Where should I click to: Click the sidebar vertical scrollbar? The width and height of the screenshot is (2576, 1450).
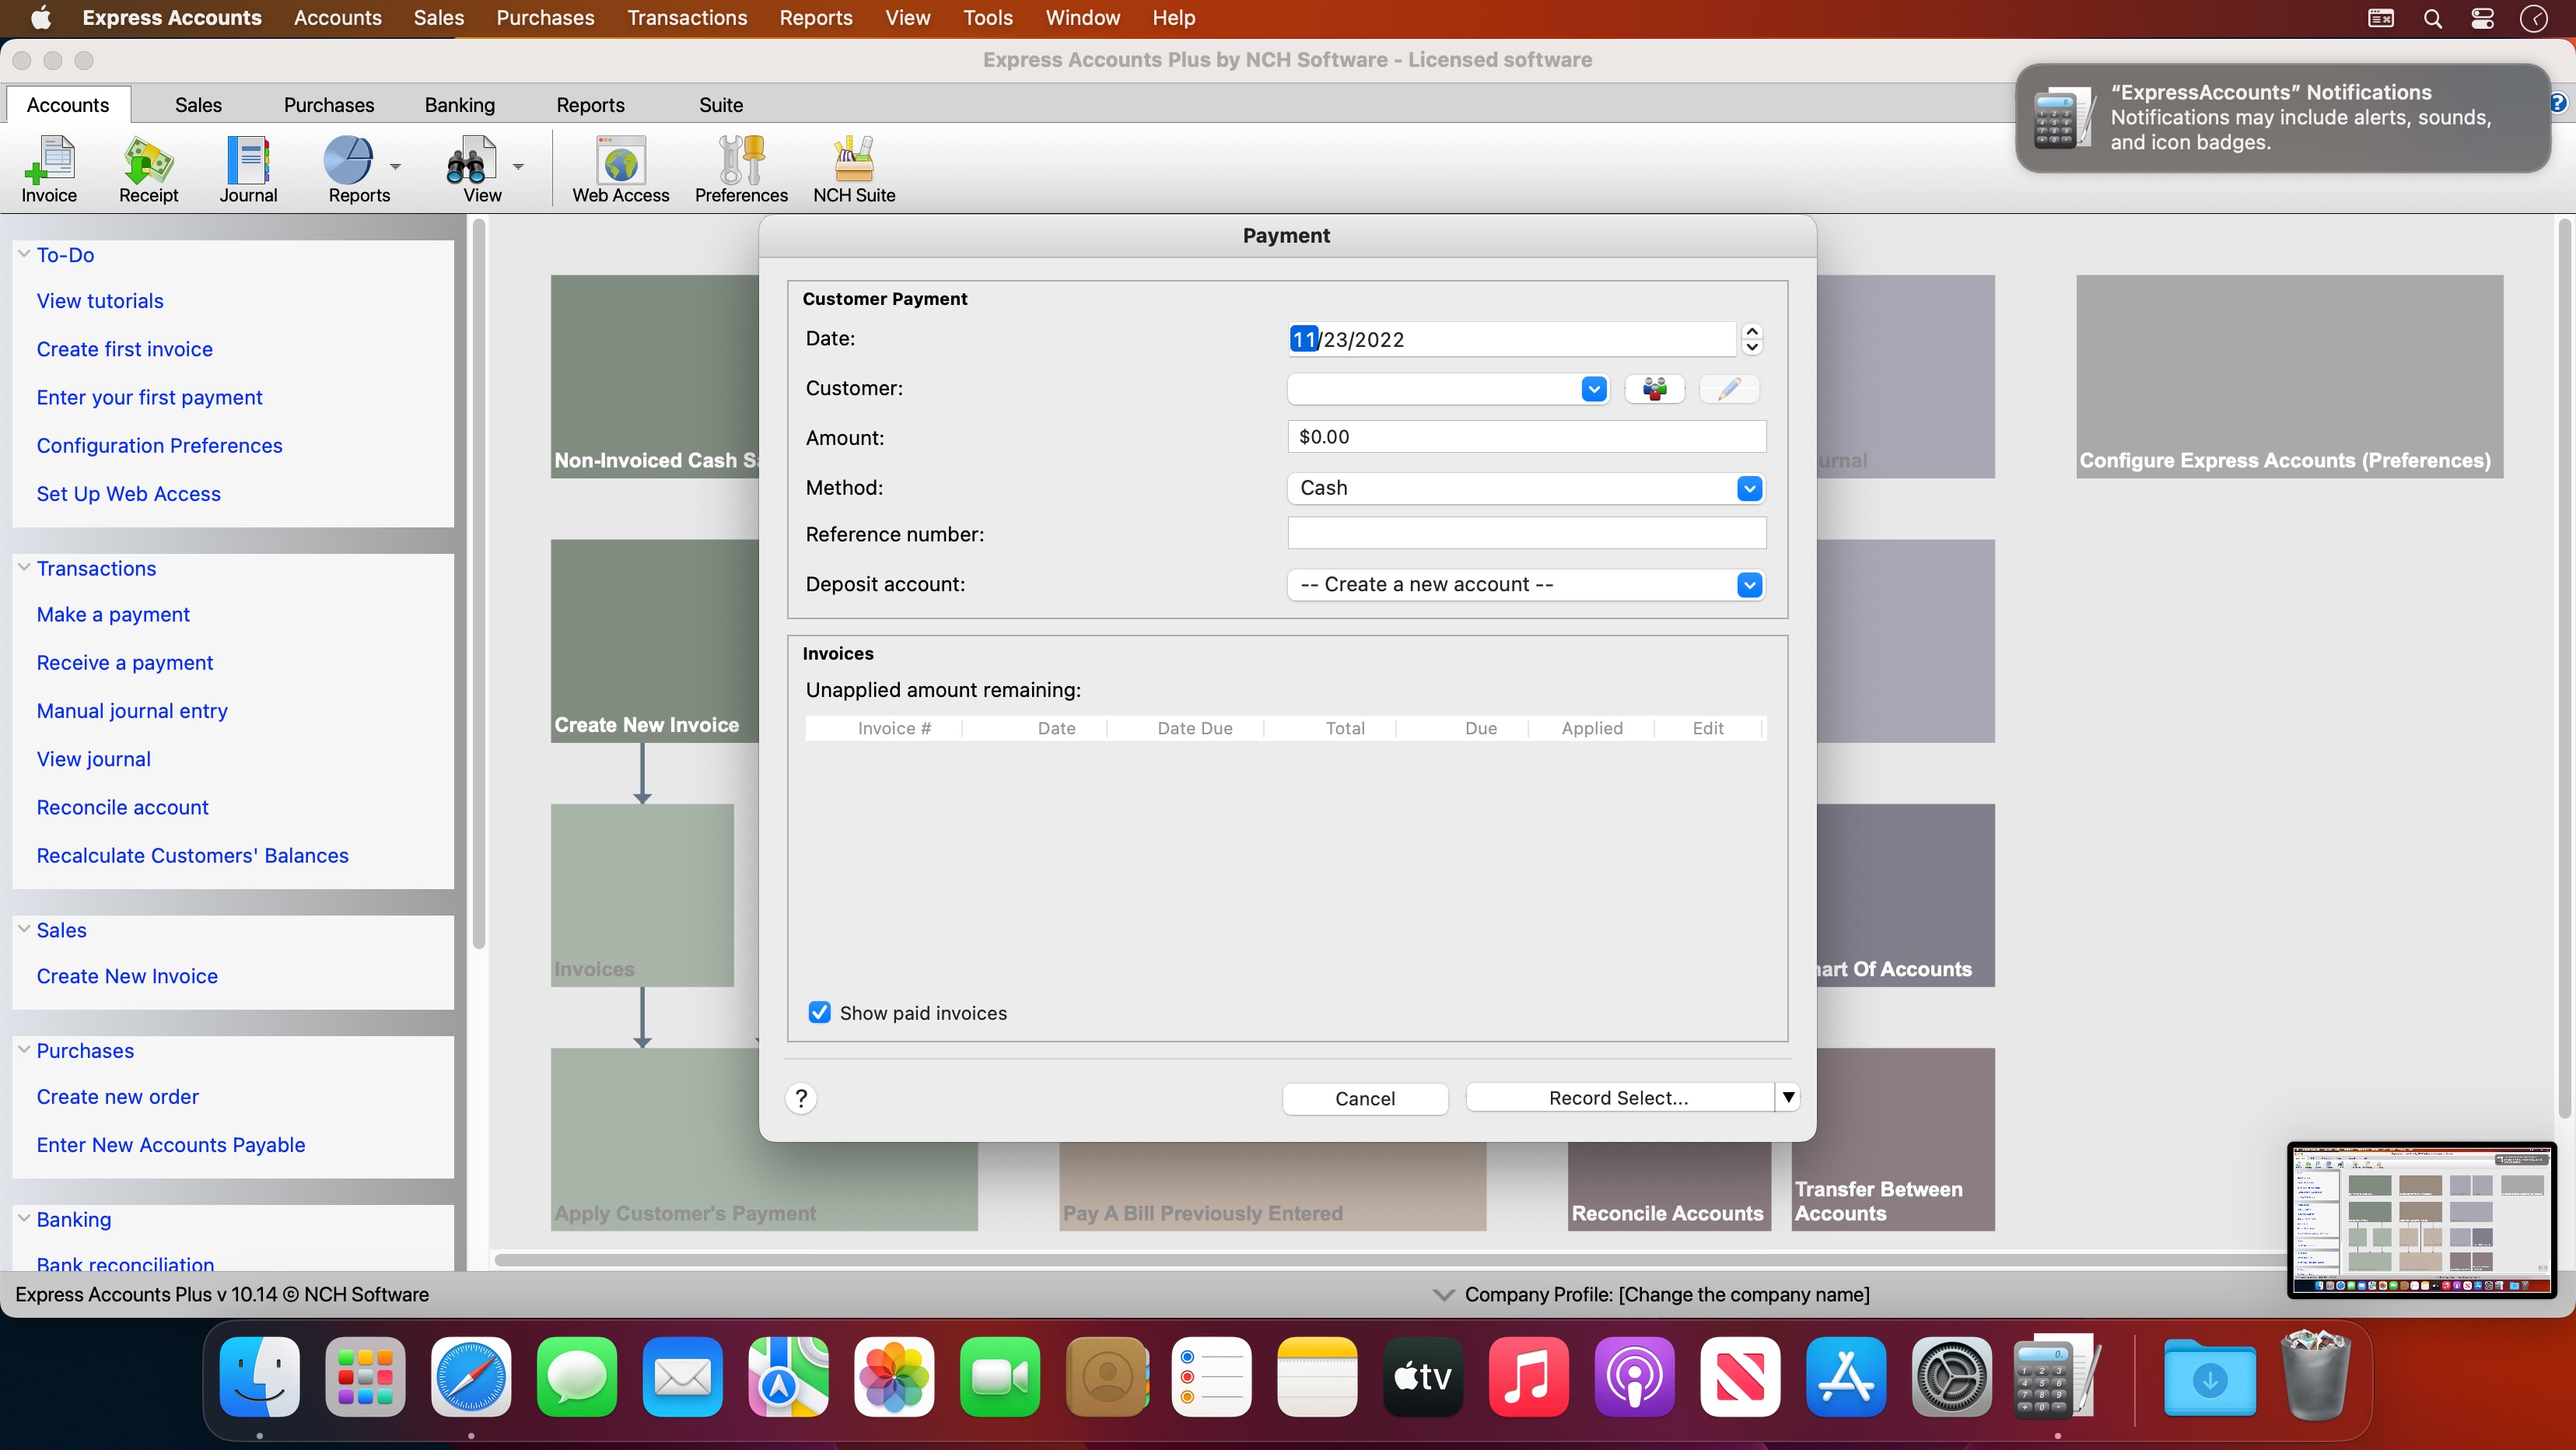point(478,585)
